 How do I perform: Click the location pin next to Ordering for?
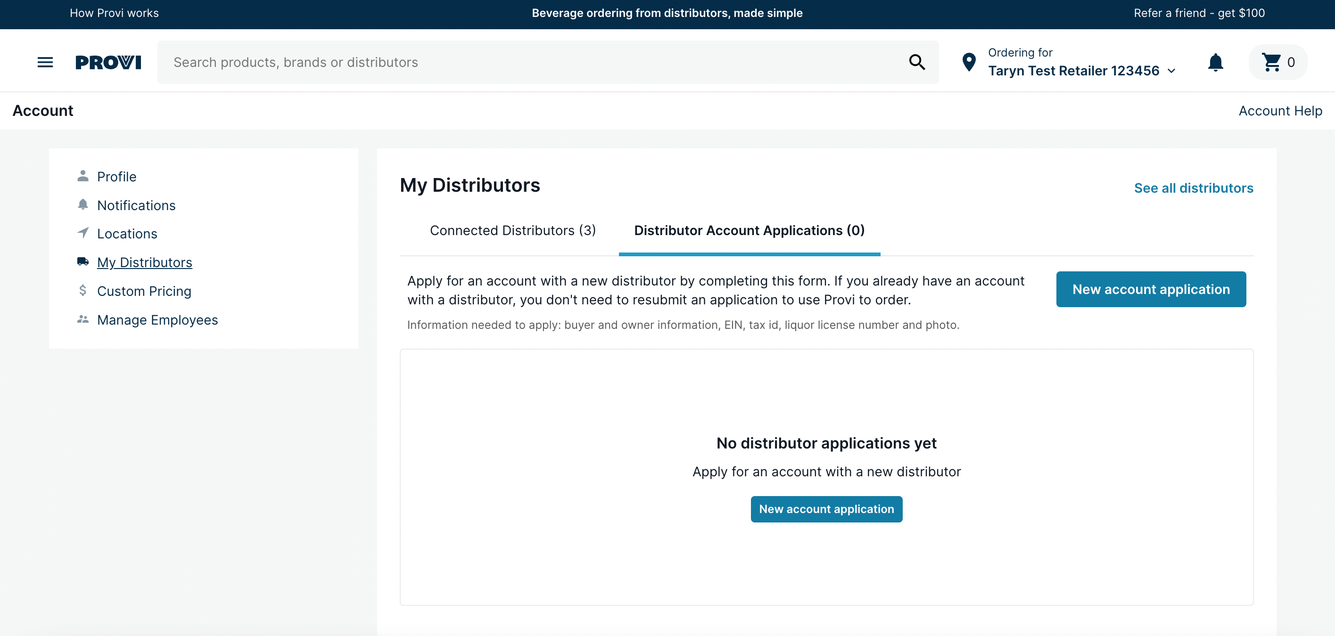(968, 61)
